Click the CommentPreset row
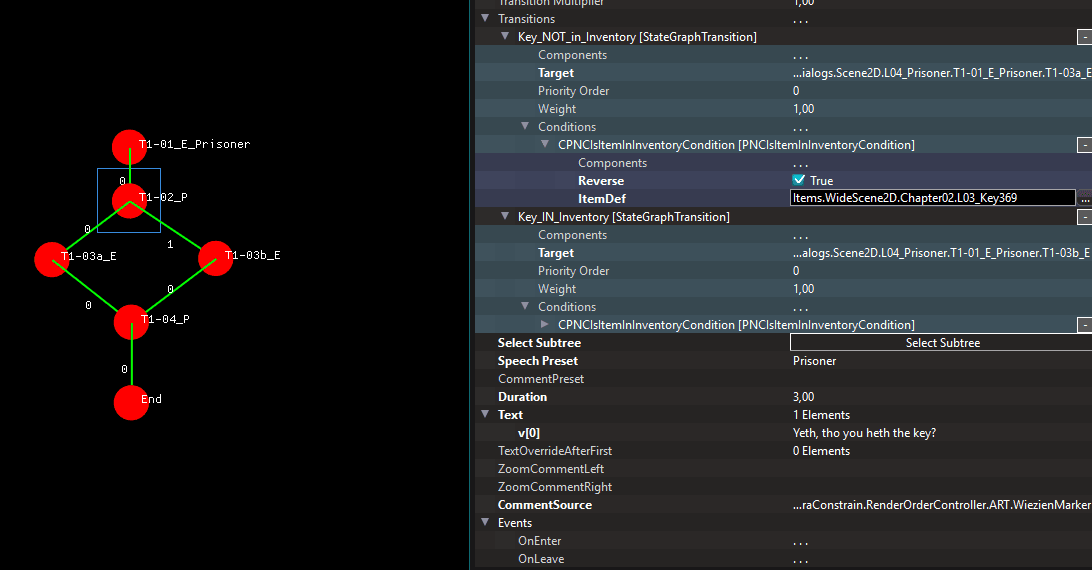This screenshot has height=570, width=1092. [783, 378]
